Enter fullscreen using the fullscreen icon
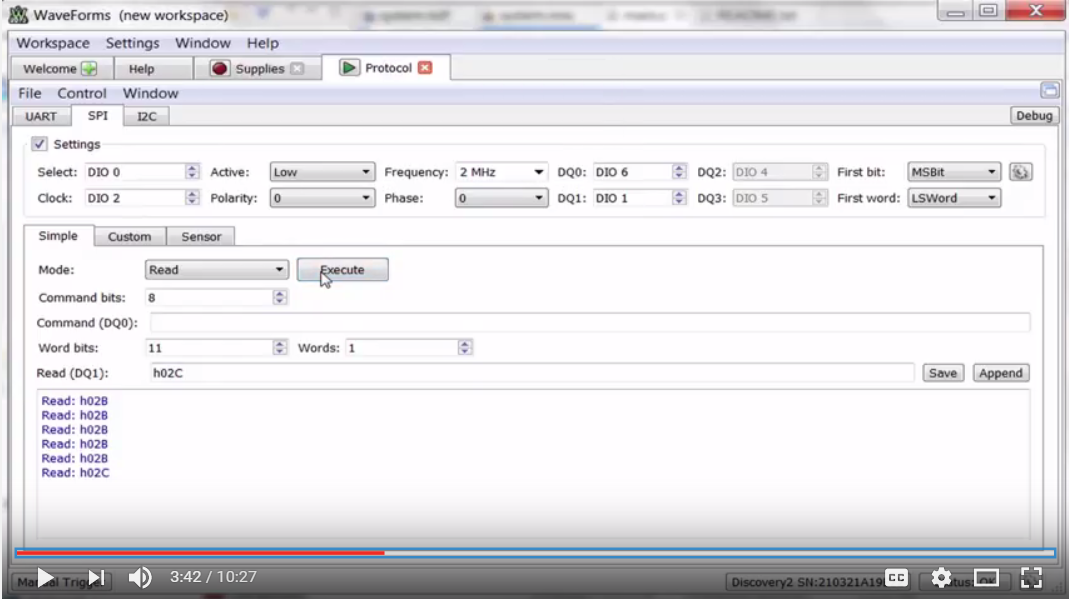The height and width of the screenshot is (599, 1069). [x=1032, y=577]
